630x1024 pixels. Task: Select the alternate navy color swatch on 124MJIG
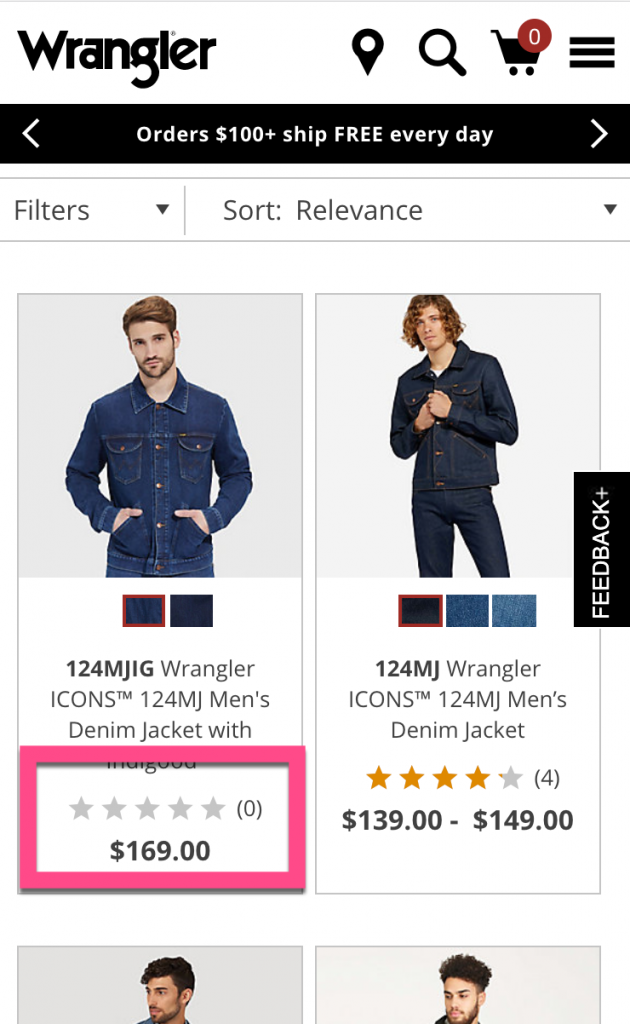coord(191,610)
